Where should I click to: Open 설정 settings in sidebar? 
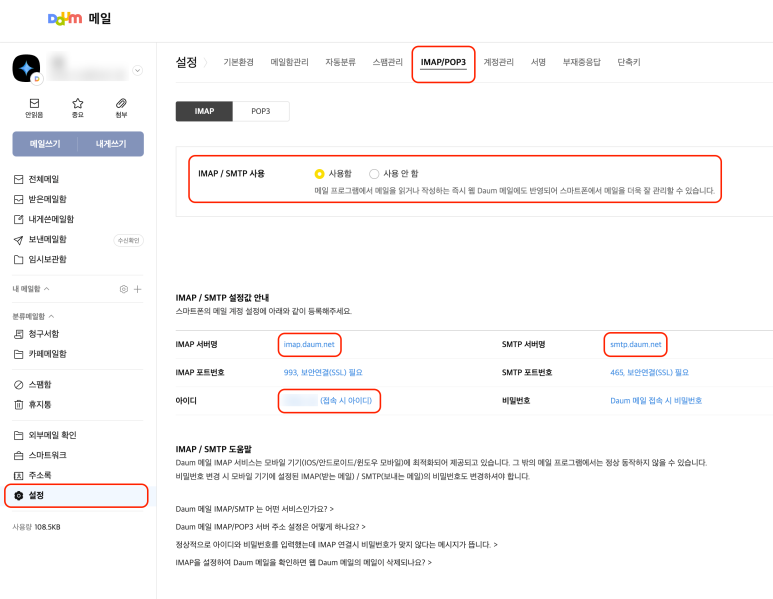click(x=76, y=495)
